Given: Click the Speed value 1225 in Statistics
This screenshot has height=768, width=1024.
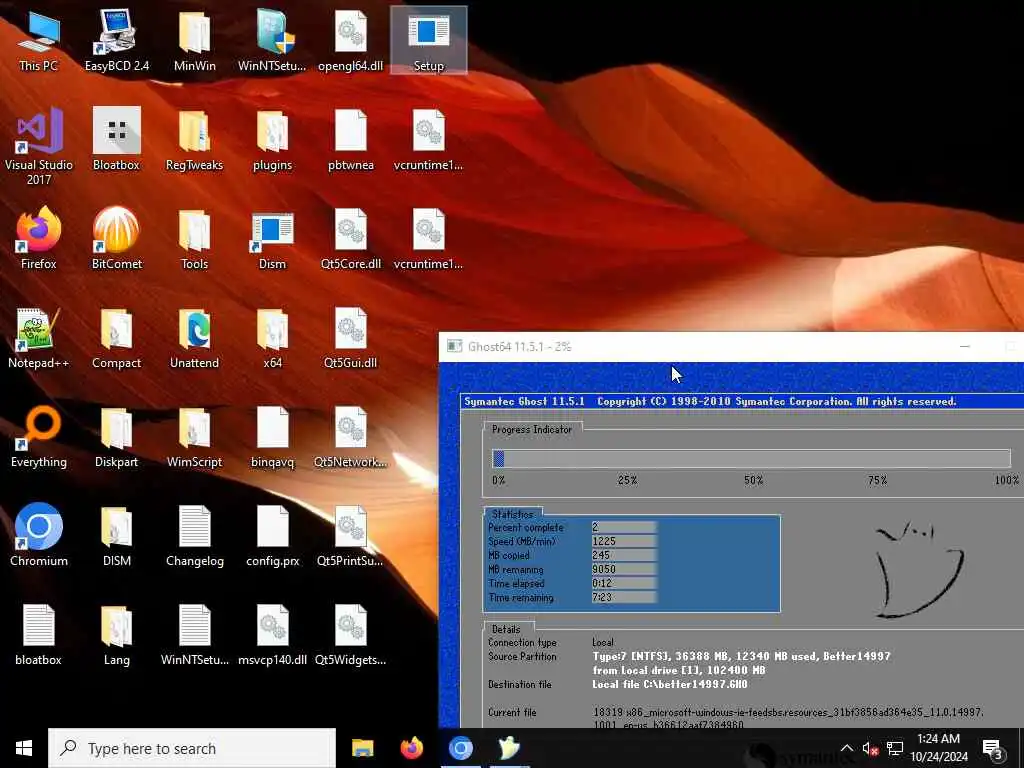Looking at the screenshot, I should pyautogui.click(x=623, y=541).
